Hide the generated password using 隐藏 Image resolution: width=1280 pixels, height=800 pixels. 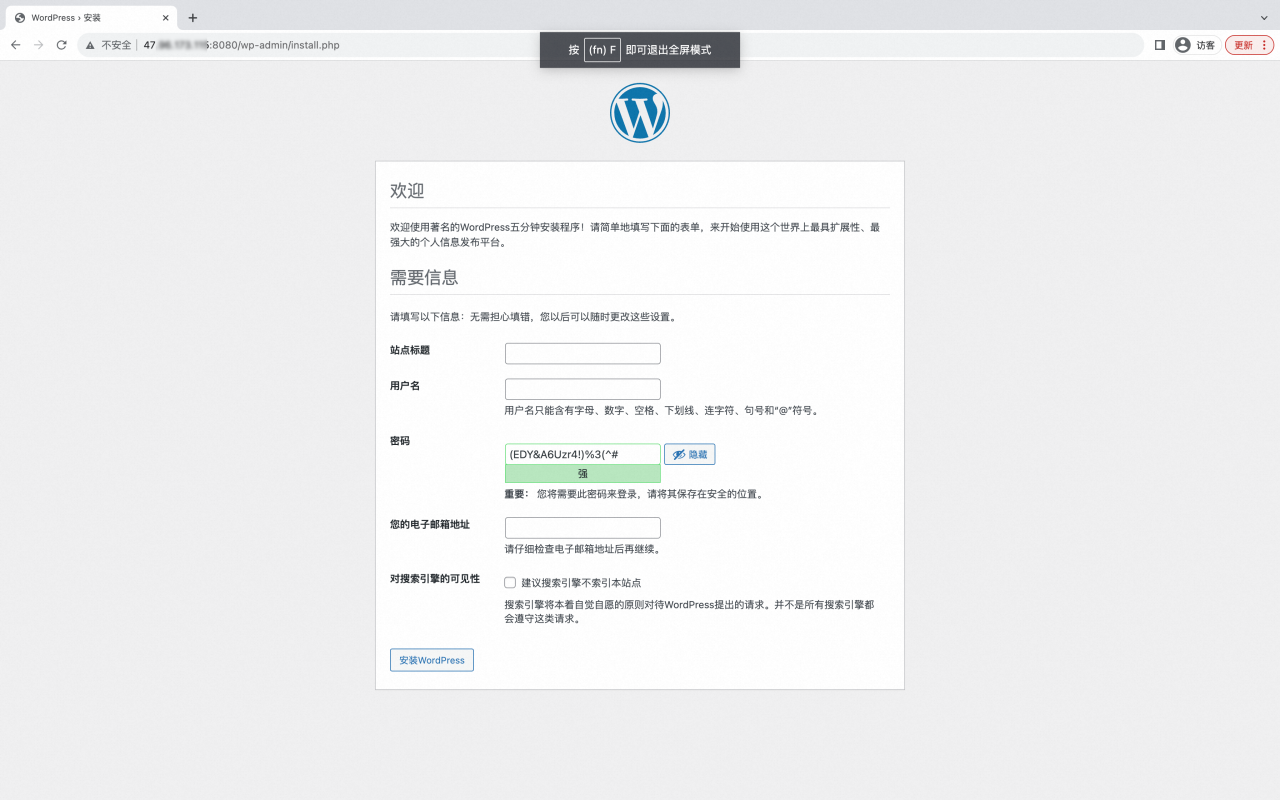(690, 454)
